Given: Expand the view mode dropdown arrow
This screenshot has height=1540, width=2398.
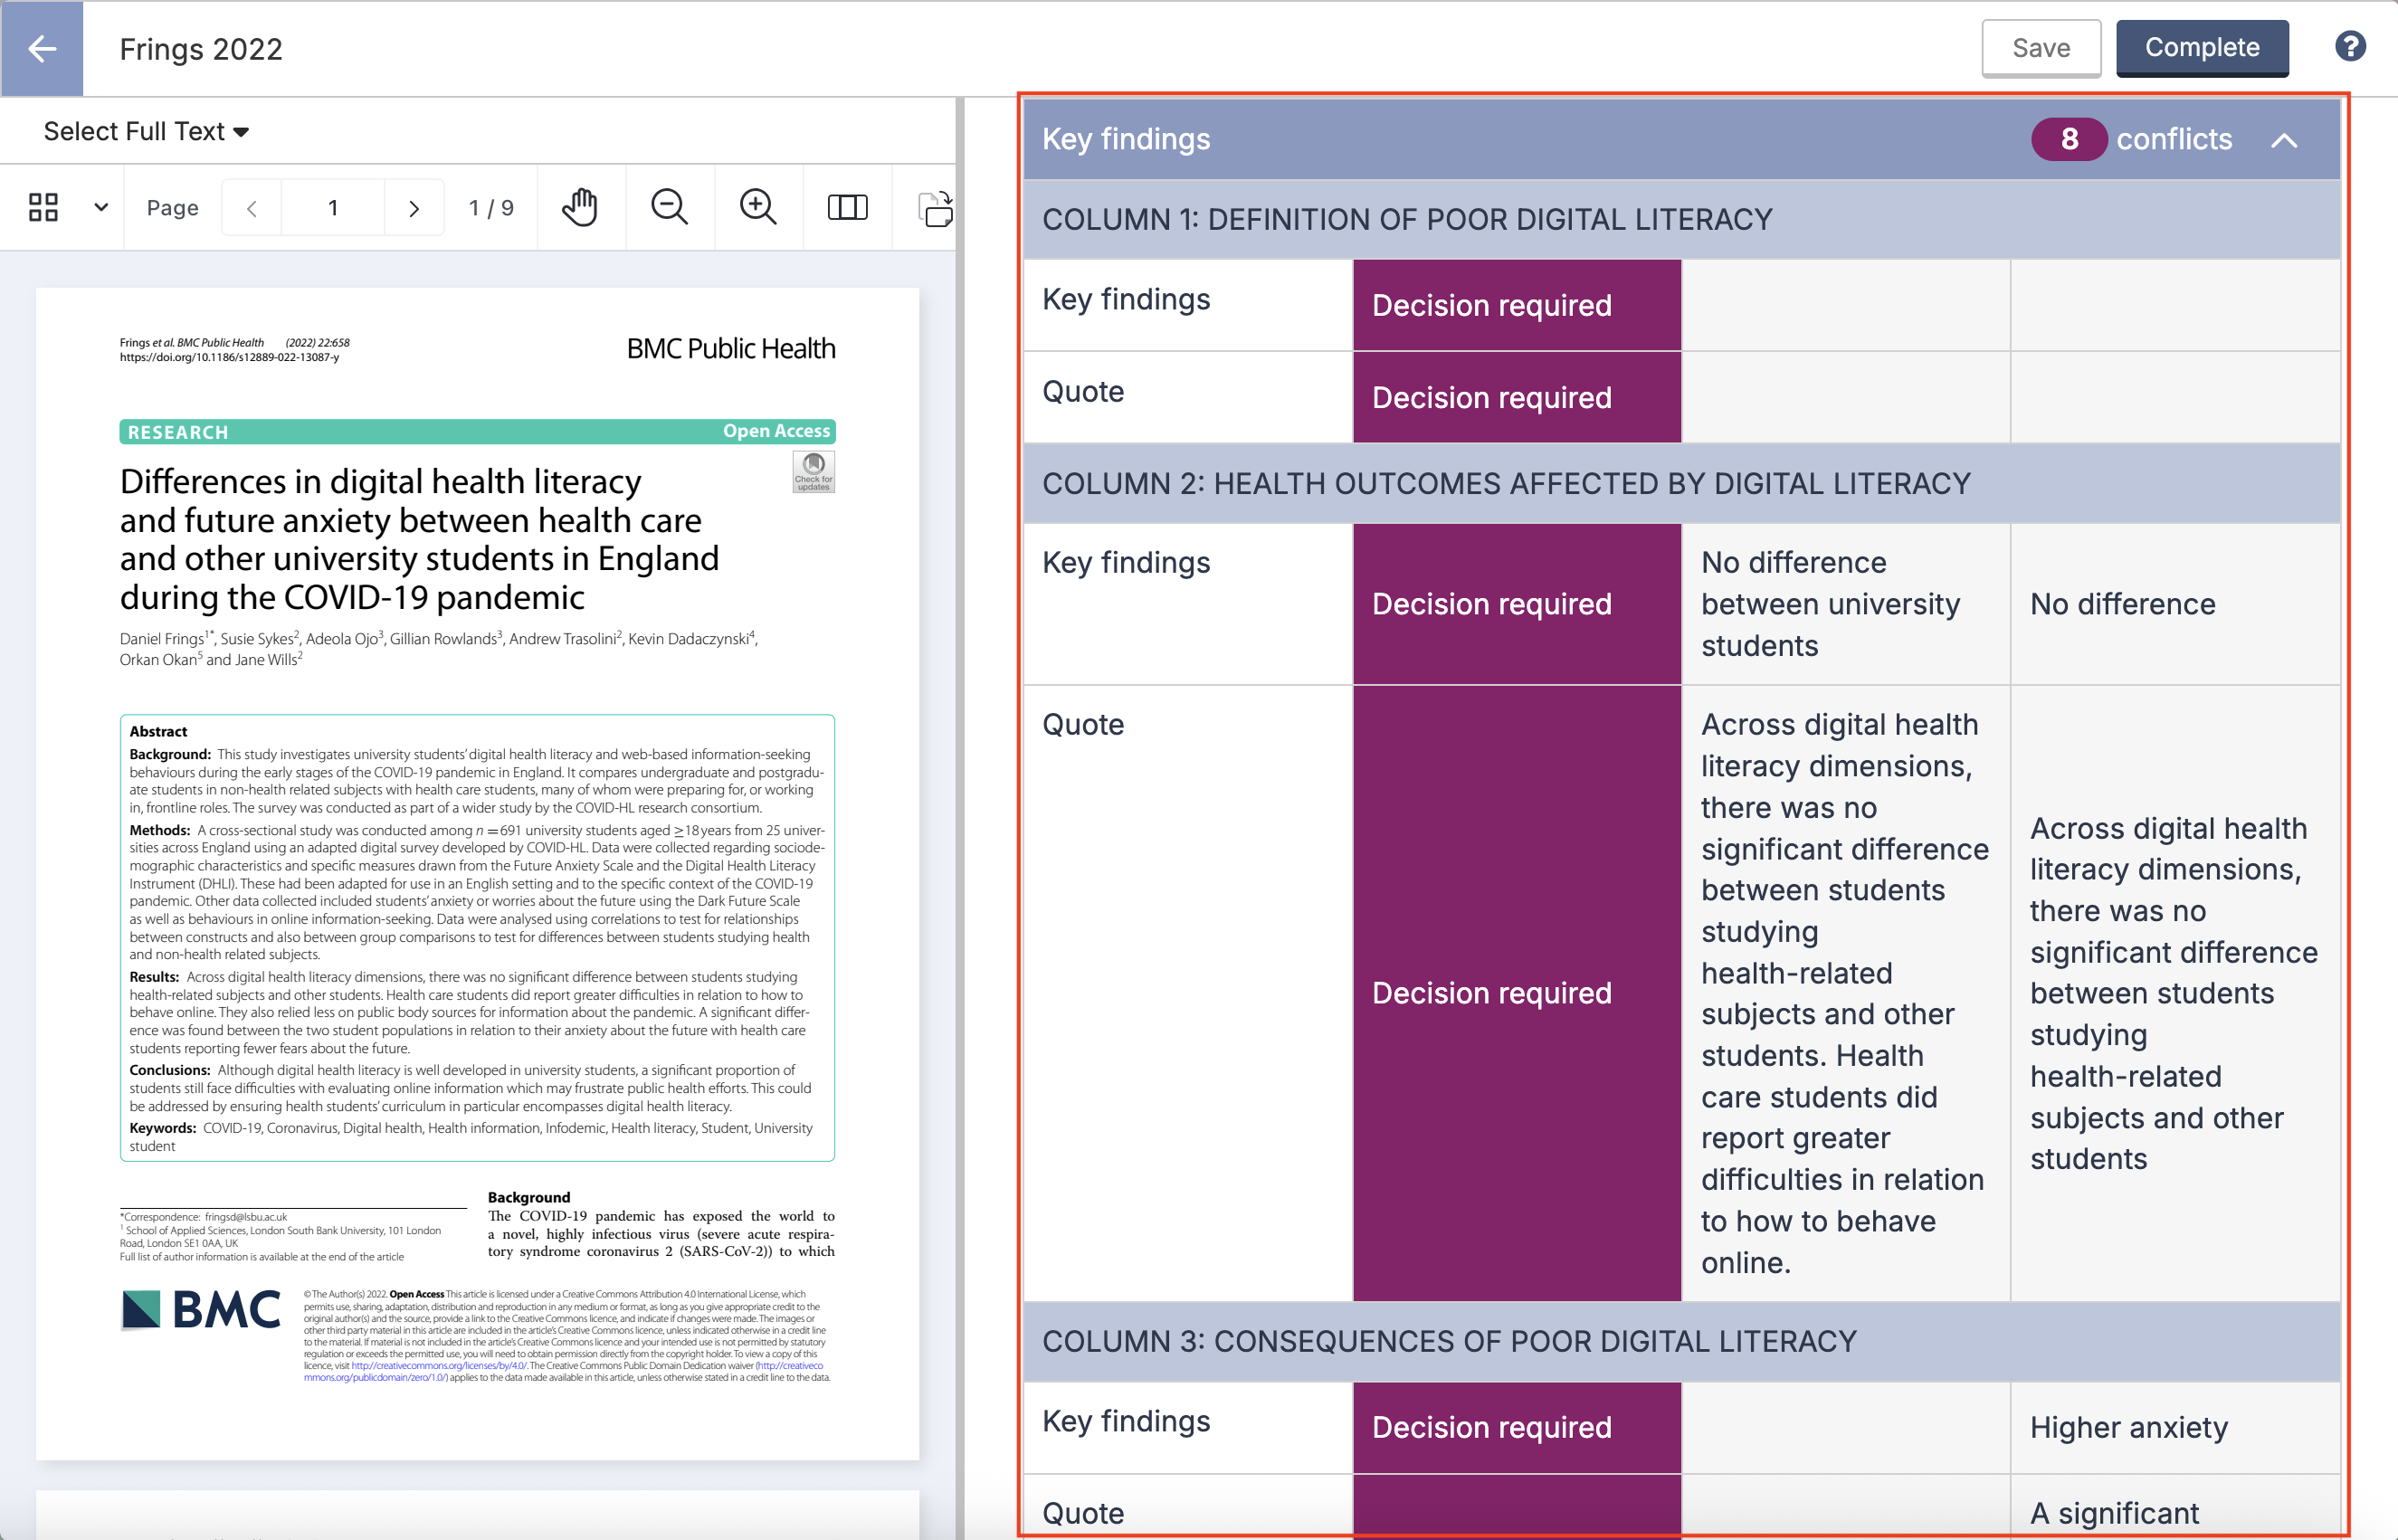Looking at the screenshot, I should pos(101,207).
